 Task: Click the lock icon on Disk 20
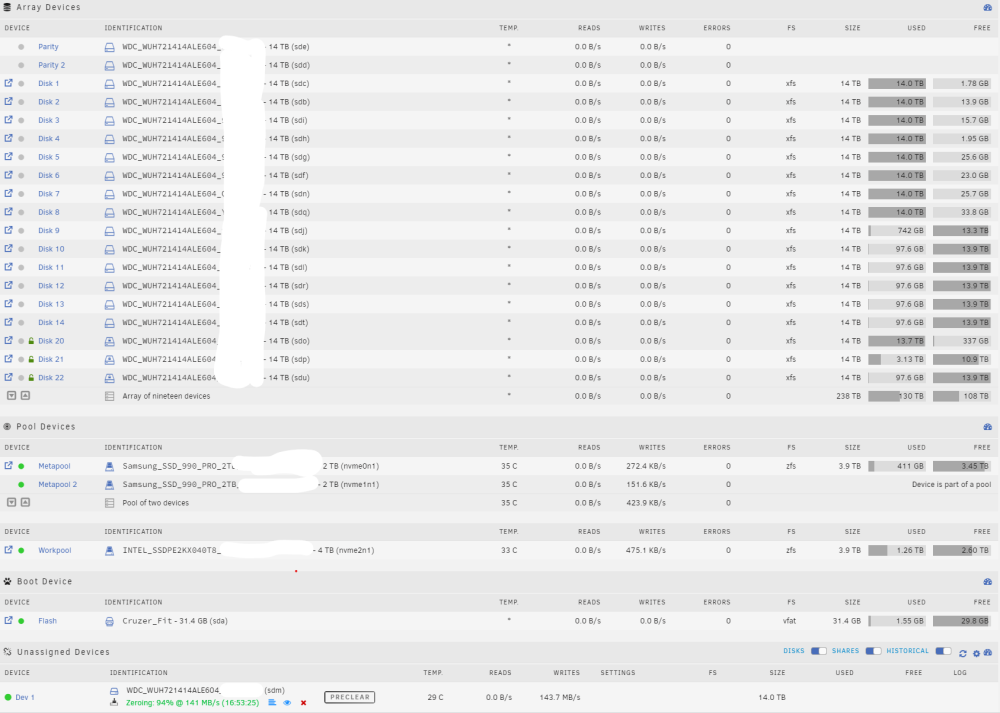[x=31, y=341]
